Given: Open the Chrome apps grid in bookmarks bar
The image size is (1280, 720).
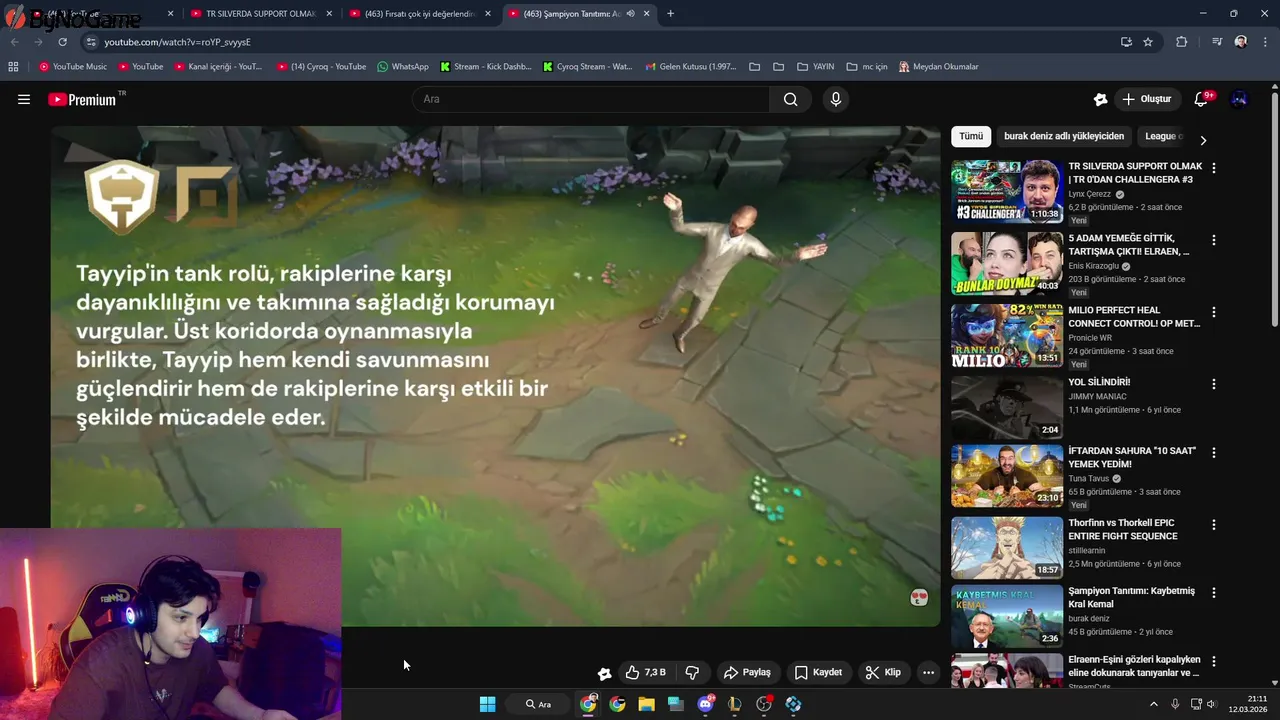Looking at the screenshot, I should [x=13, y=67].
